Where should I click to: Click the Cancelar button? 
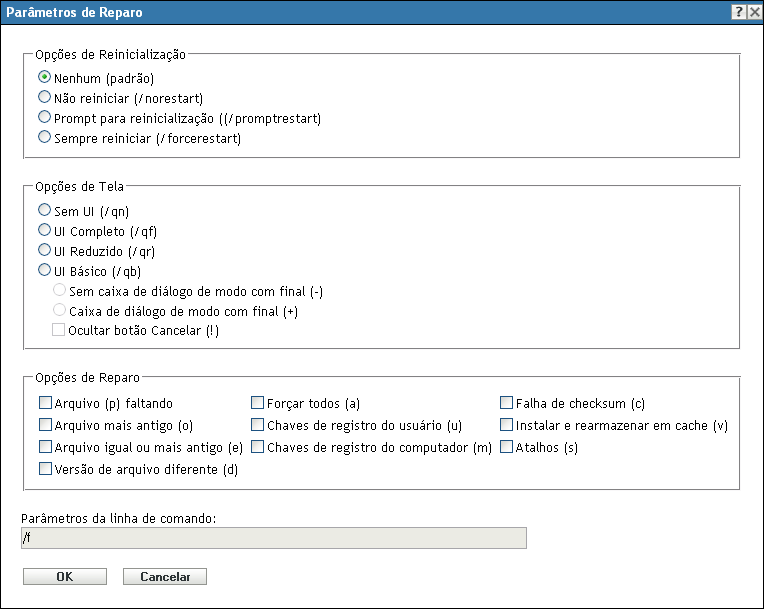tap(164, 577)
